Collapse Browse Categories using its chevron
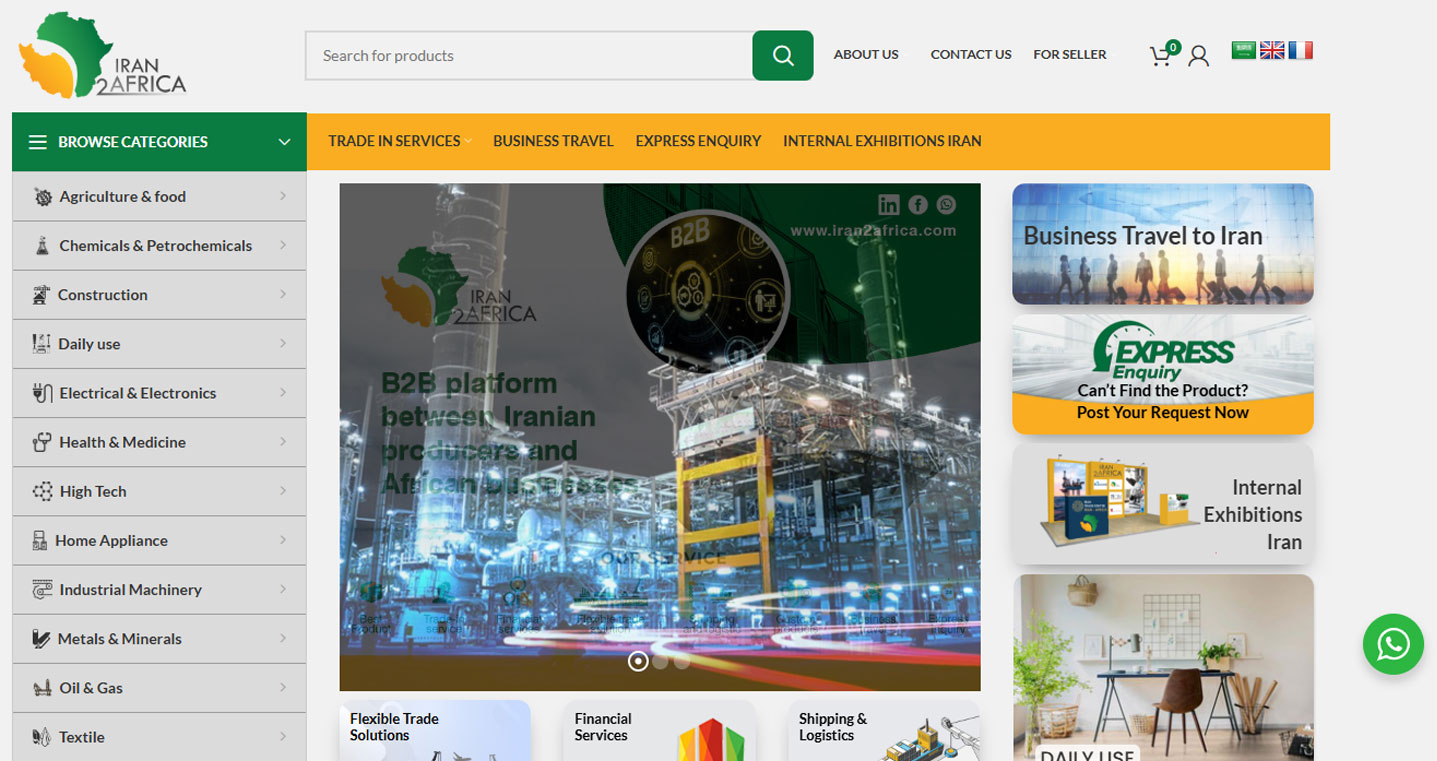This screenshot has height=761, width=1437. pos(284,142)
